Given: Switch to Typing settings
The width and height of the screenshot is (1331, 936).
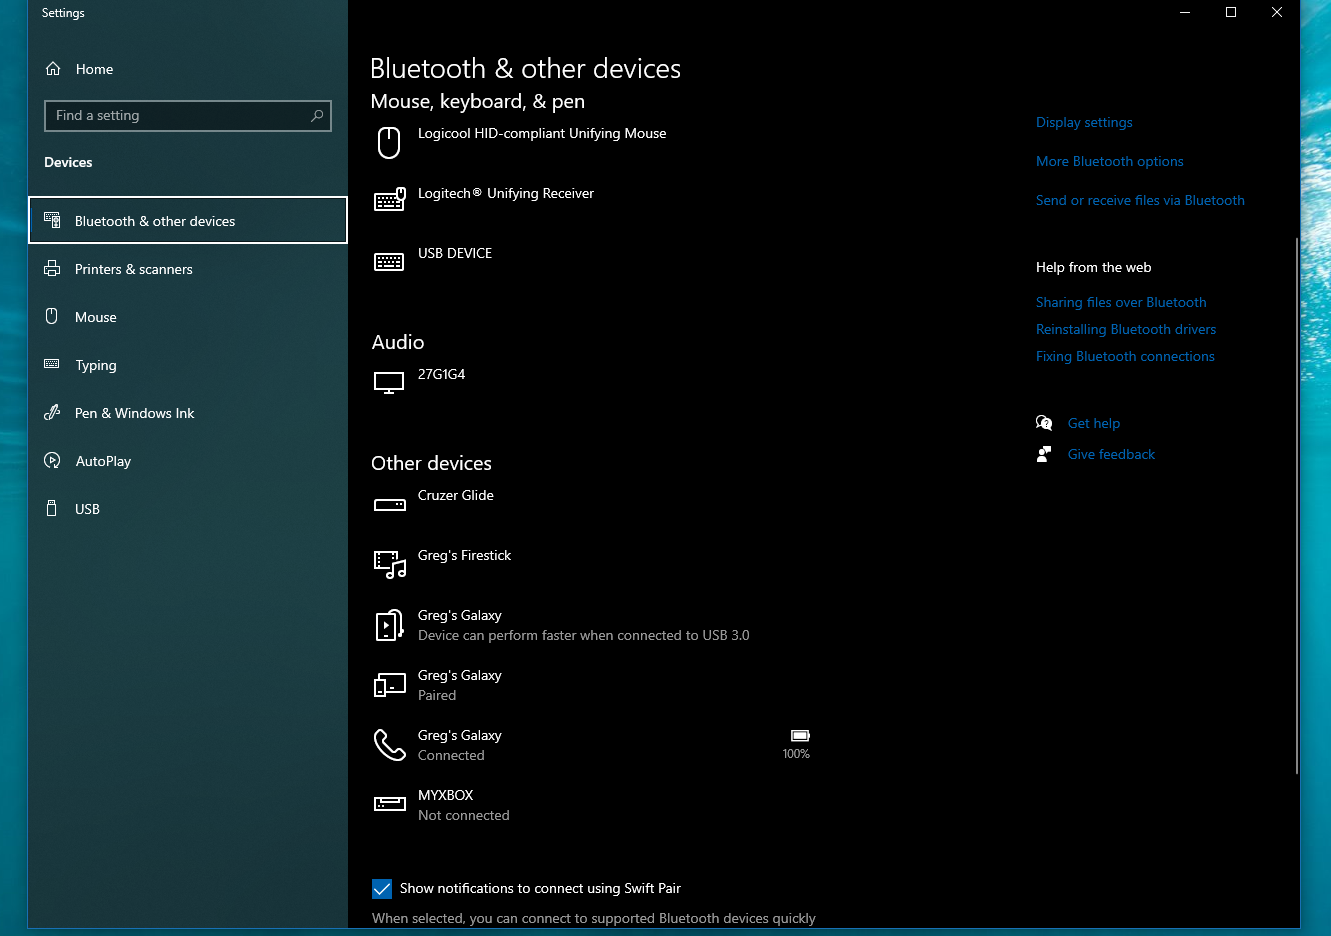Looking at the screenshot, I should (x=188, y=365).
